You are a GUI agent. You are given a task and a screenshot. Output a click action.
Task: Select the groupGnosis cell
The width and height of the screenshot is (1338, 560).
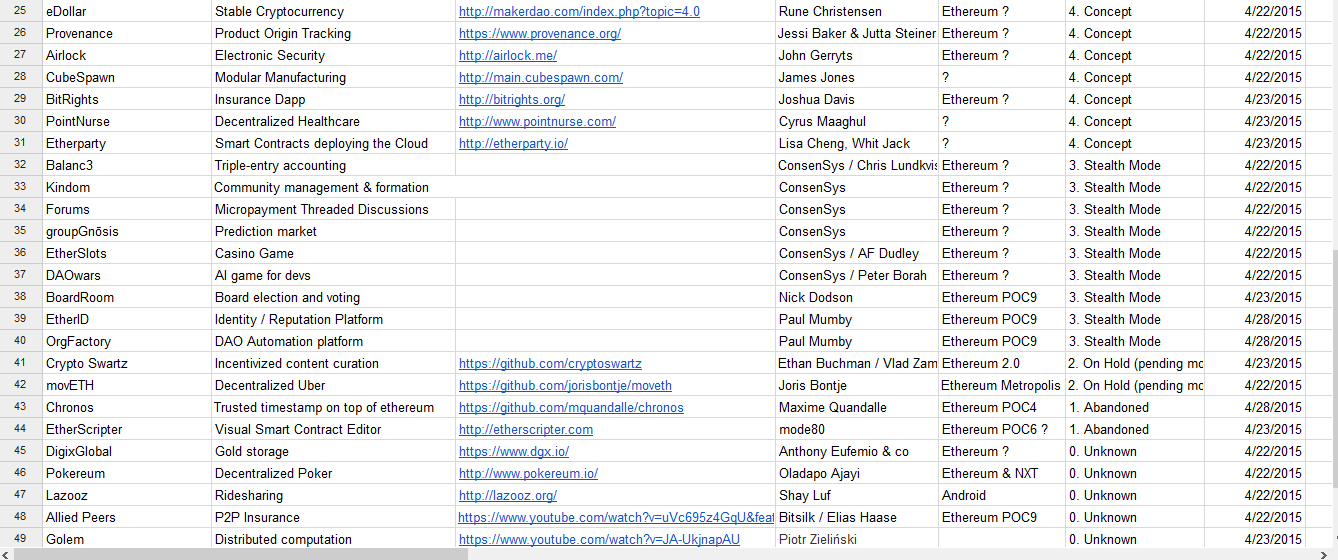pos(127,232)
